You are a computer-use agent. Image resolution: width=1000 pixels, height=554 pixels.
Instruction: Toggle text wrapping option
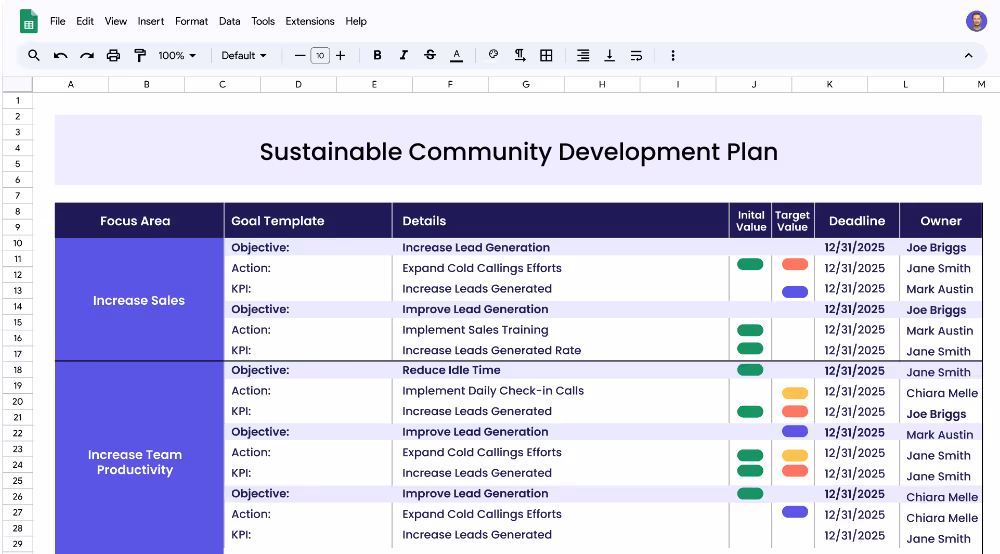636,56
